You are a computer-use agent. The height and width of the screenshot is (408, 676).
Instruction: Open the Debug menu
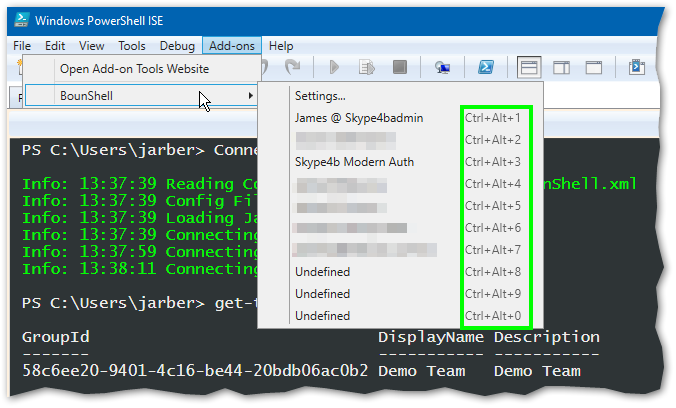point(177,46)
